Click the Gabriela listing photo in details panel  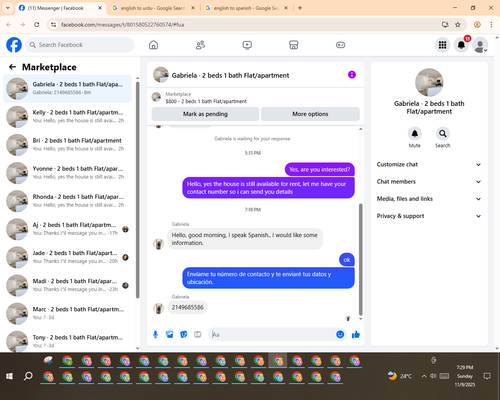coord(429,82)
